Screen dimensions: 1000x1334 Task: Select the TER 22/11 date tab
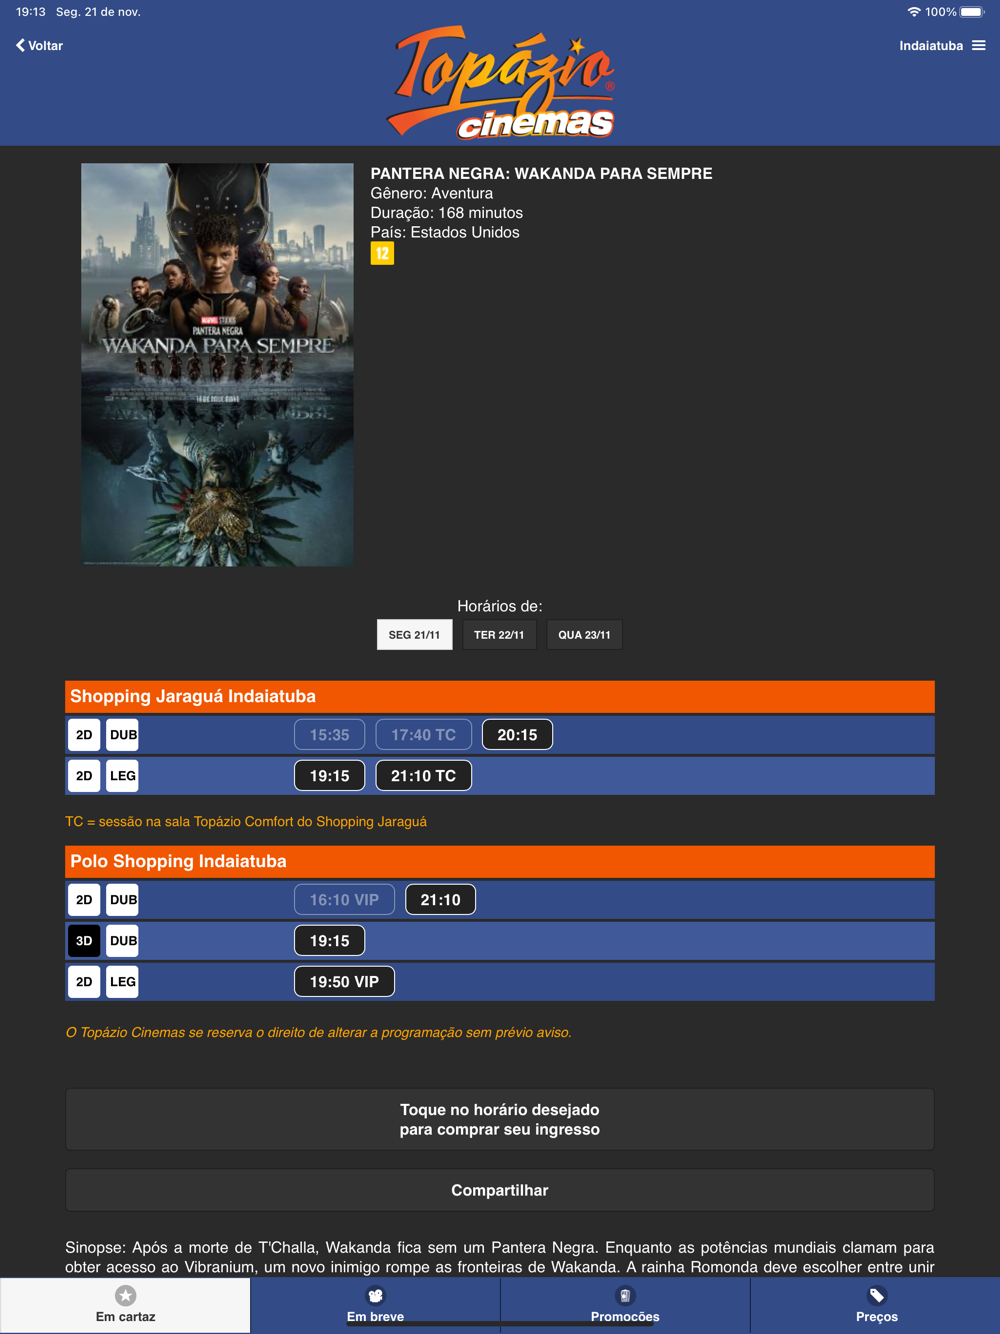click(x=499, y=635)
